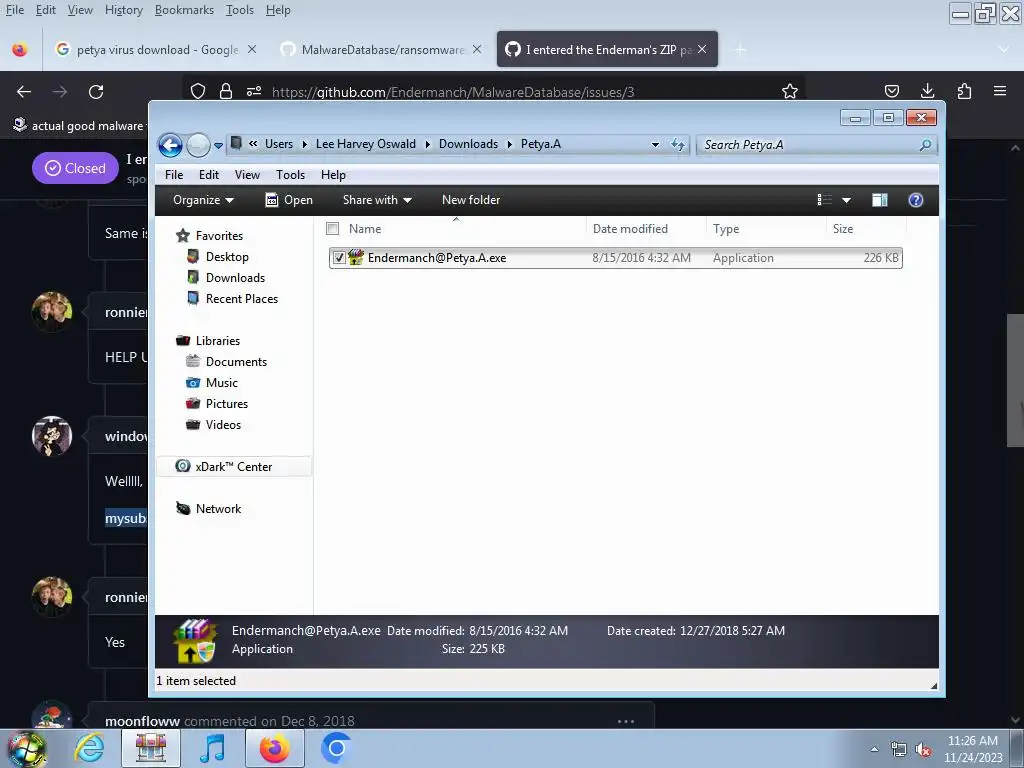Click Explorer's Forward navigation button

click(198, 145)
